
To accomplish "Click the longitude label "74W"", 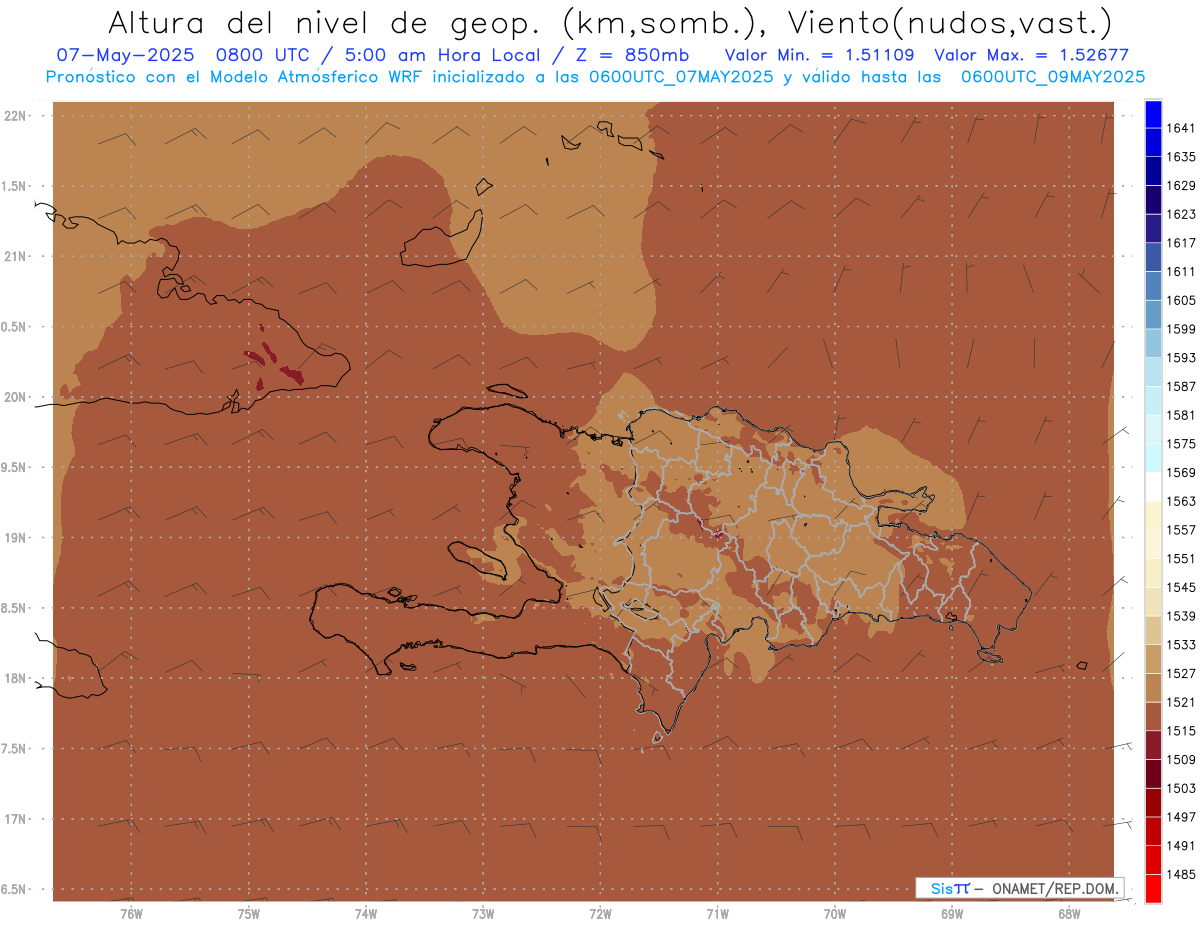I will coord(365,914).
